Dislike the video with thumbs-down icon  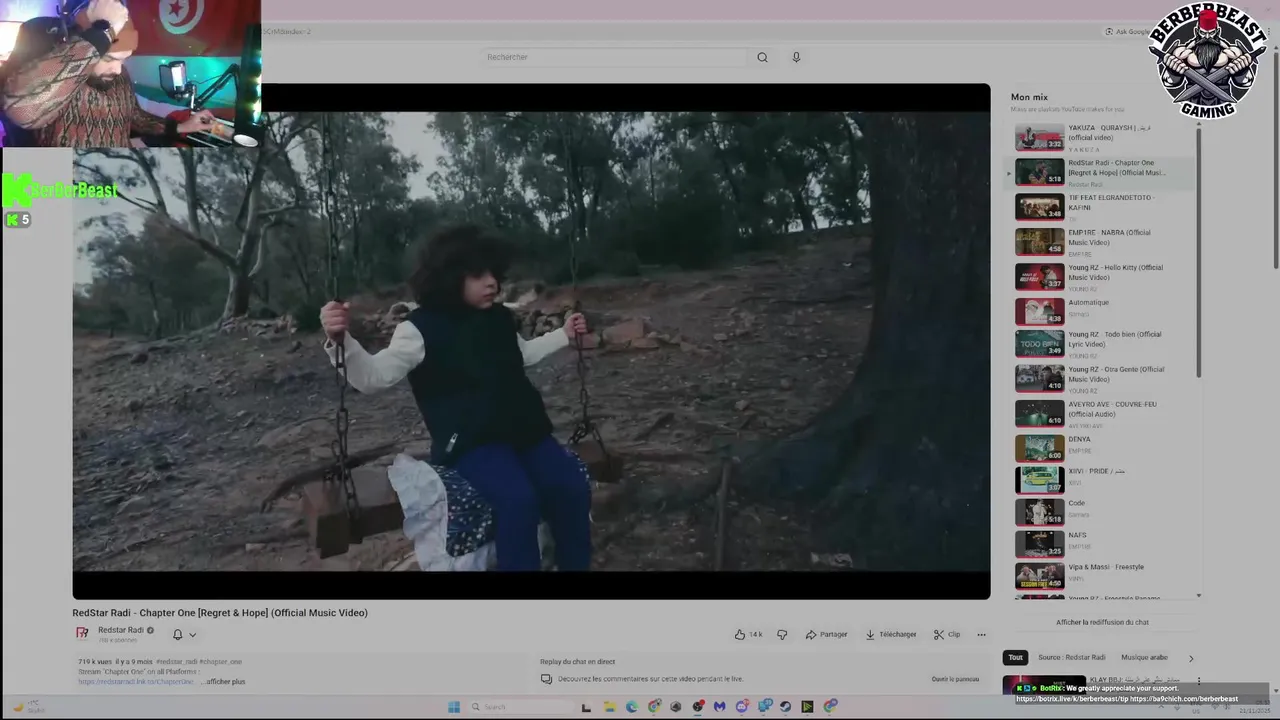tap(782, 634)
